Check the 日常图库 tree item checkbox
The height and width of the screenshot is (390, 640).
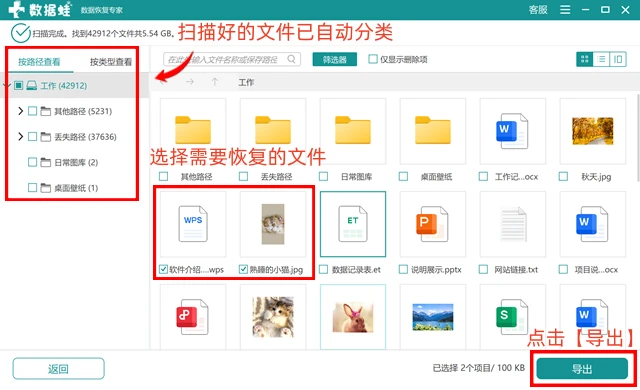point(32,162)
